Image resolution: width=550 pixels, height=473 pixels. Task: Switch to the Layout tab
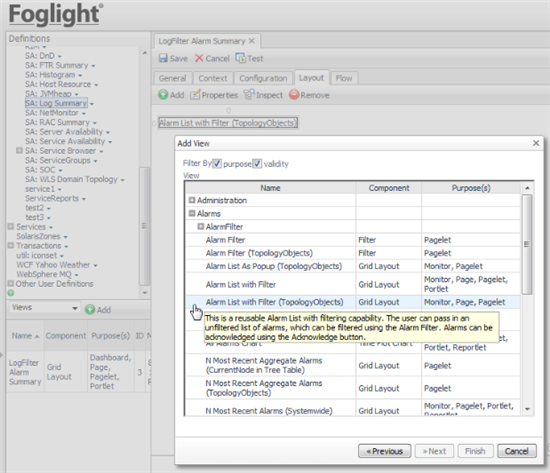(311, 78)
